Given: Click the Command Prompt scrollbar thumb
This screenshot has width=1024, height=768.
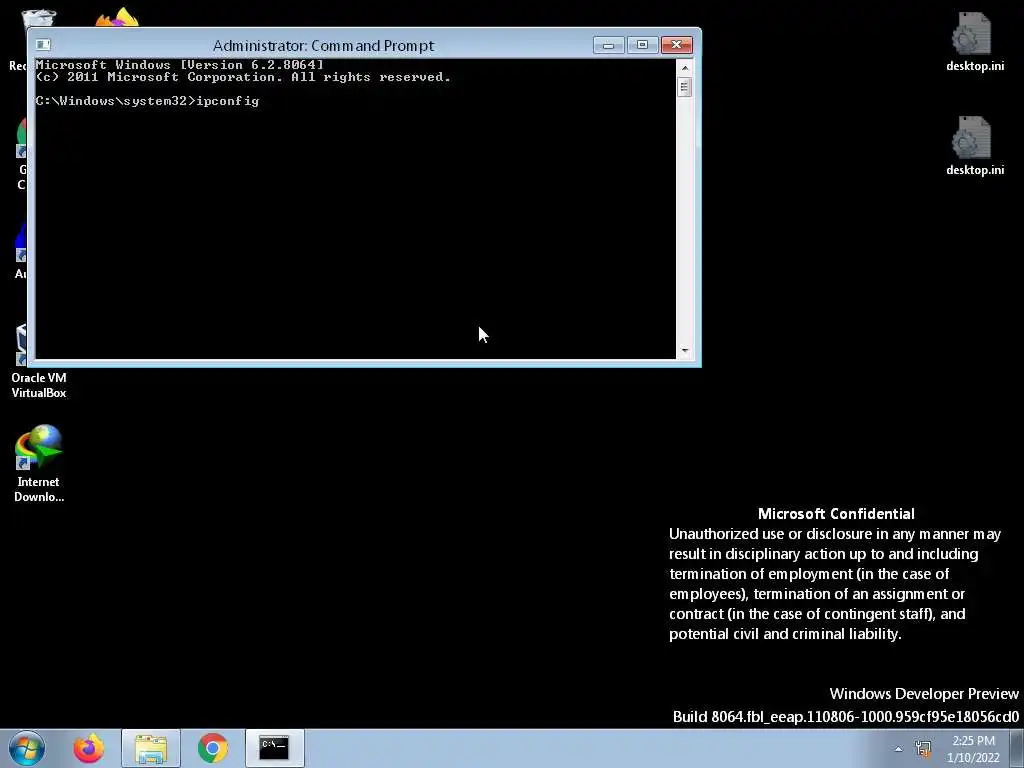Looking at the screenshot, I should [684, 87].
